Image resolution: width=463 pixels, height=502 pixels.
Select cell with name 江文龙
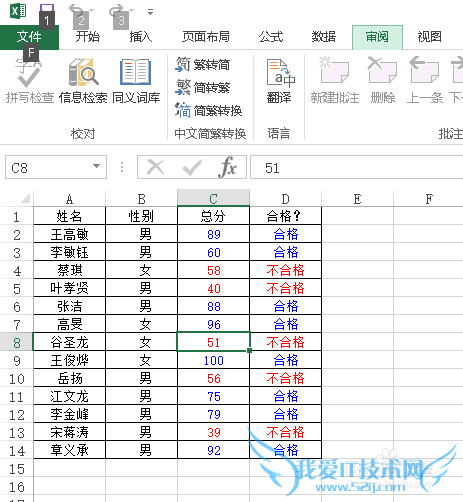pyautogui.click(x=69, y=396)
